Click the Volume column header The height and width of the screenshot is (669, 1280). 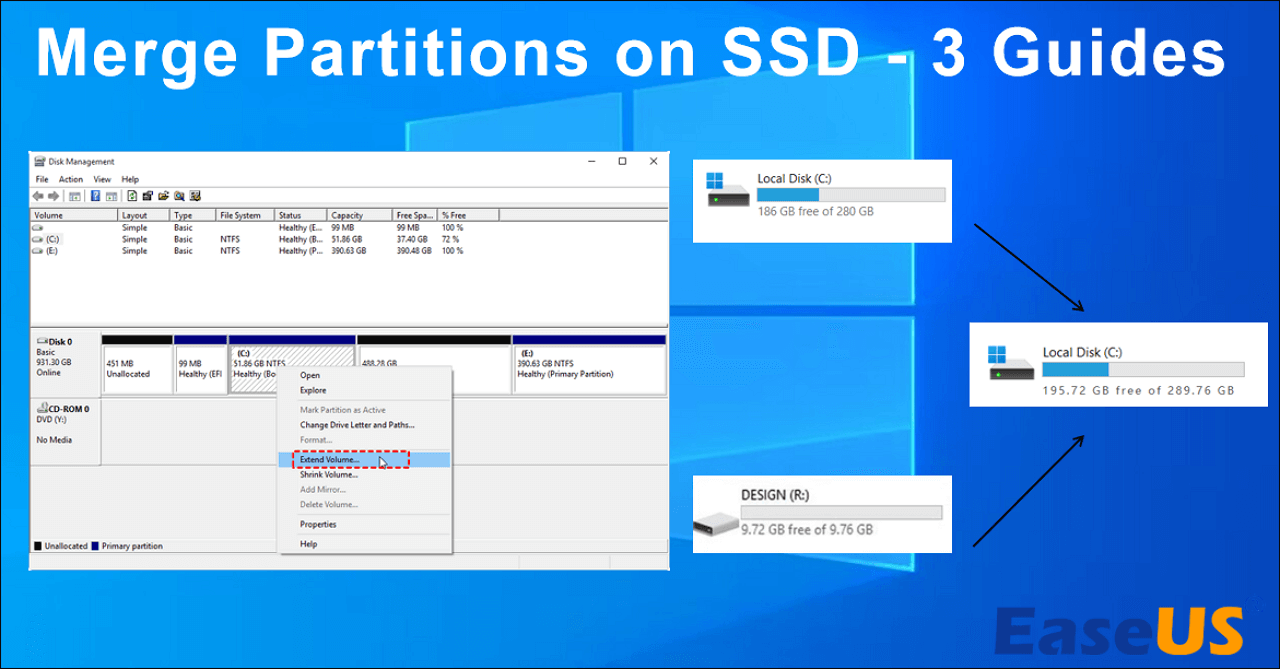pyautogui.click(x=74, y=215)
